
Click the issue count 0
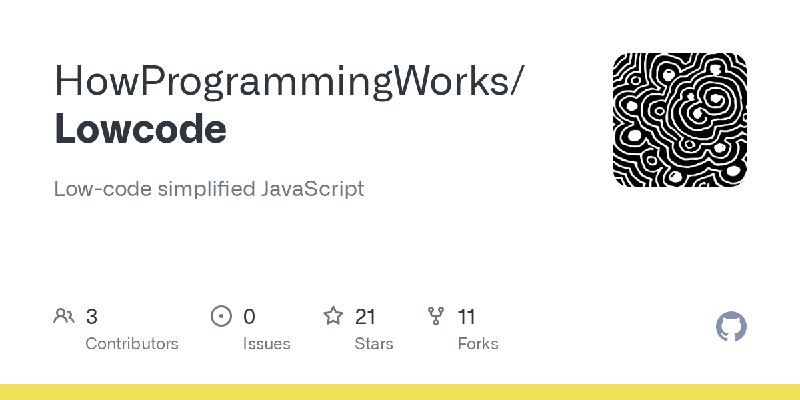[249, 317]
